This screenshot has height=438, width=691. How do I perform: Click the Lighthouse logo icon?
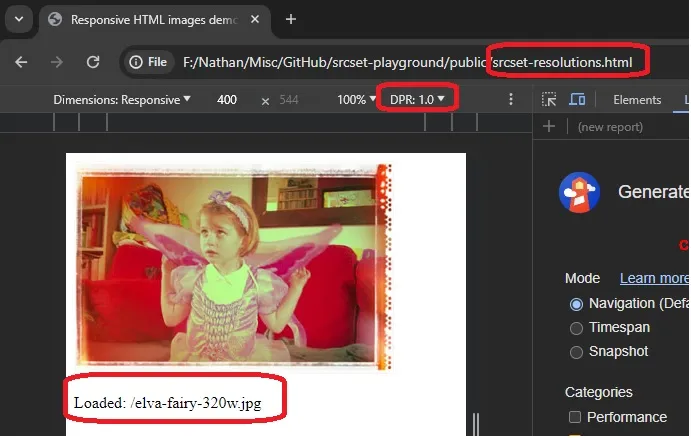[x=580, y=193]
